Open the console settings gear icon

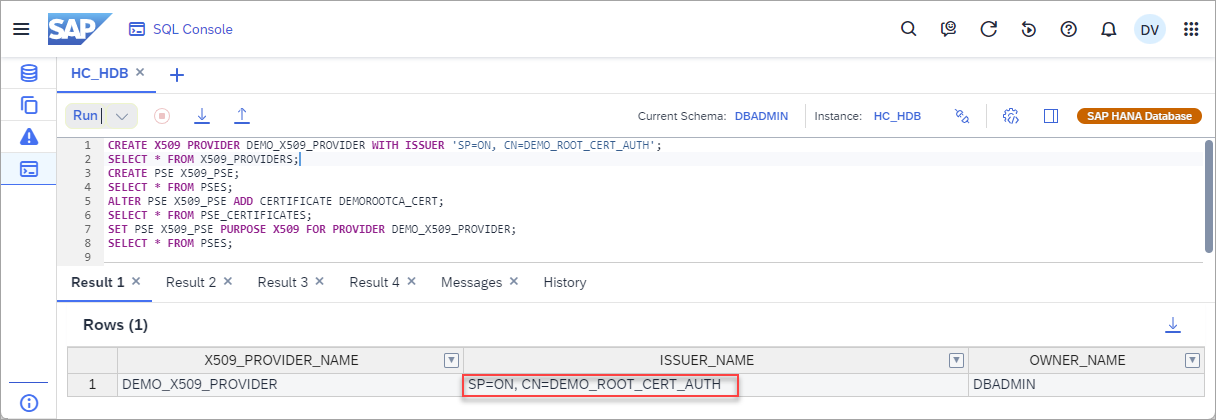1010,116
